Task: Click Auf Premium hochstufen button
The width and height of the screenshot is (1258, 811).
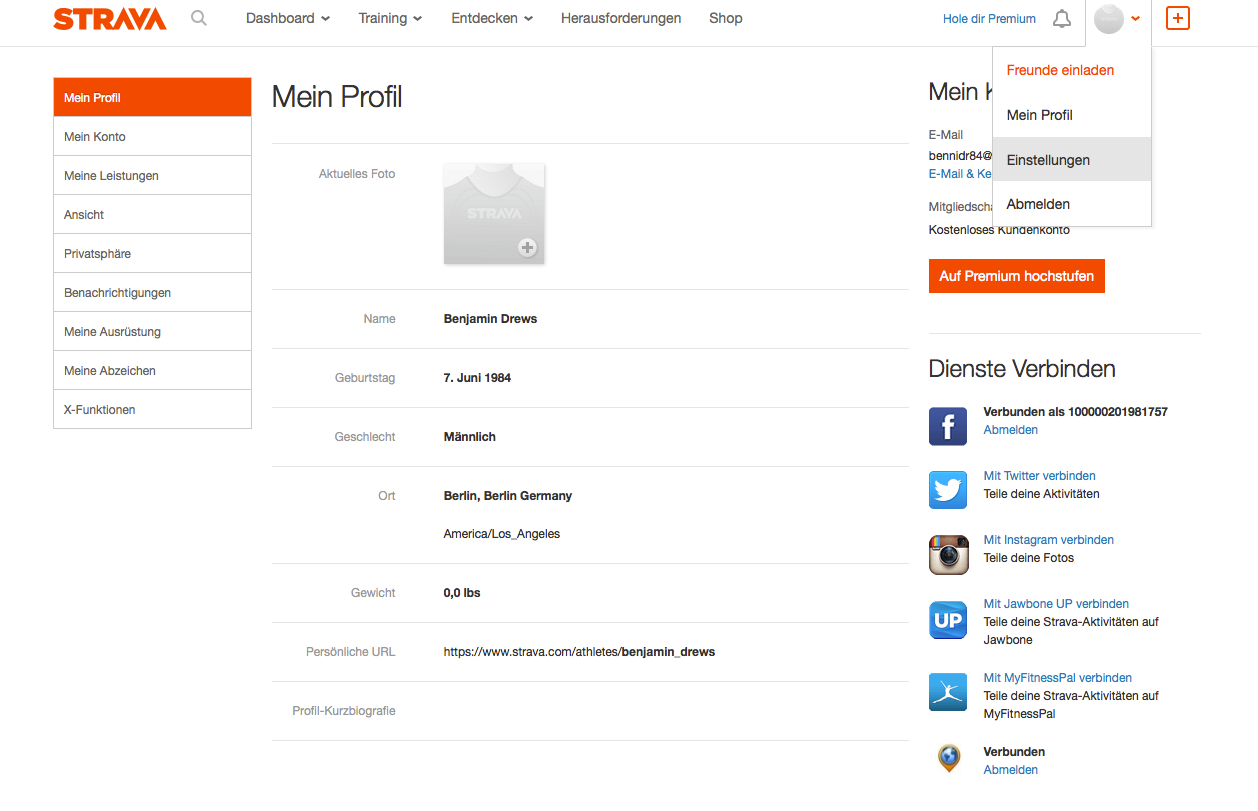Action: coord(1016,276)
